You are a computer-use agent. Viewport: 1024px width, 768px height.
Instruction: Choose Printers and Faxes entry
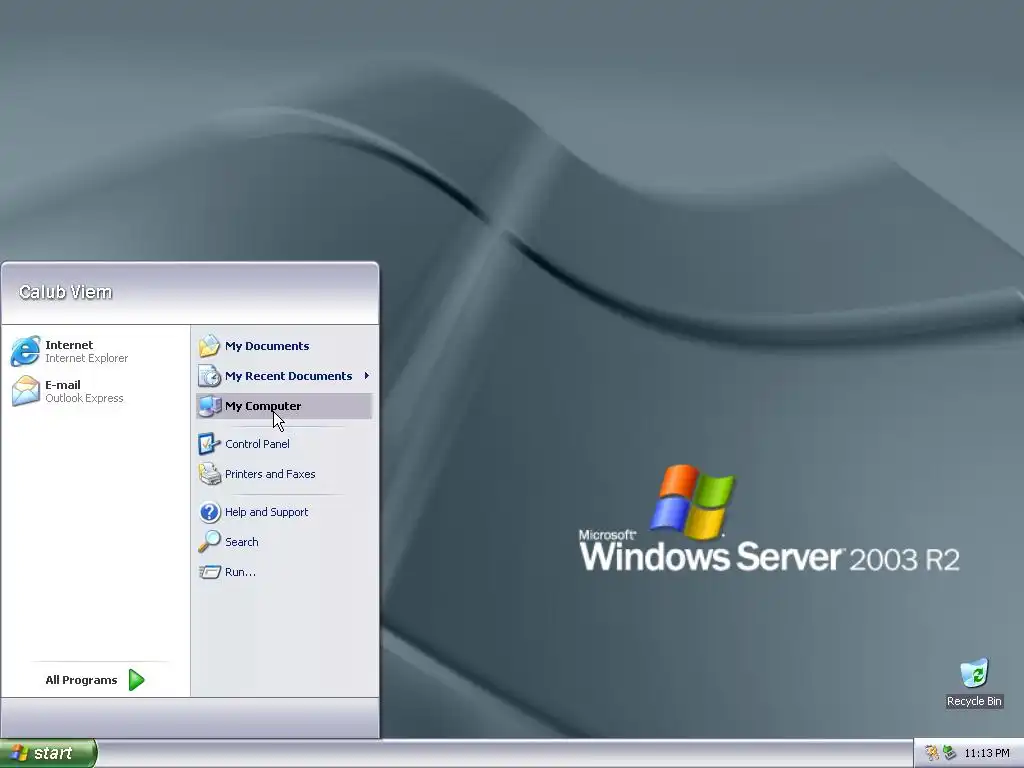(x=284, y=474)
